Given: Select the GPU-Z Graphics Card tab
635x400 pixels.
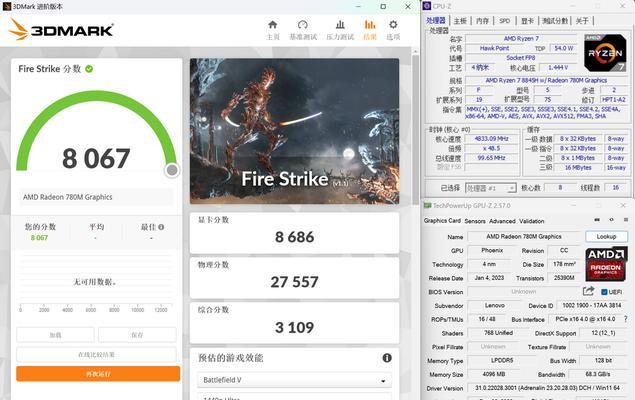Looking at the screenshot, I should coord(442,221).
